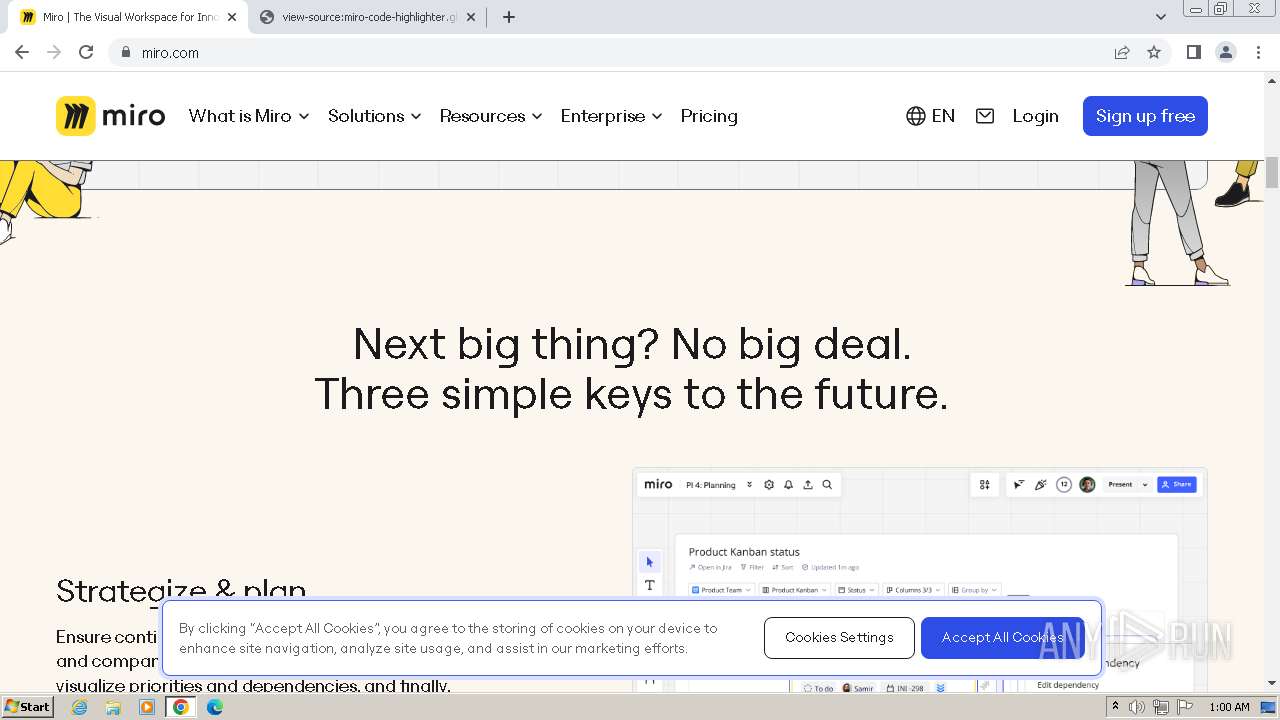The width and height of the screenshot is (1280, 720).
Task: Click the Sign up free button
Action: (1145, 116)
